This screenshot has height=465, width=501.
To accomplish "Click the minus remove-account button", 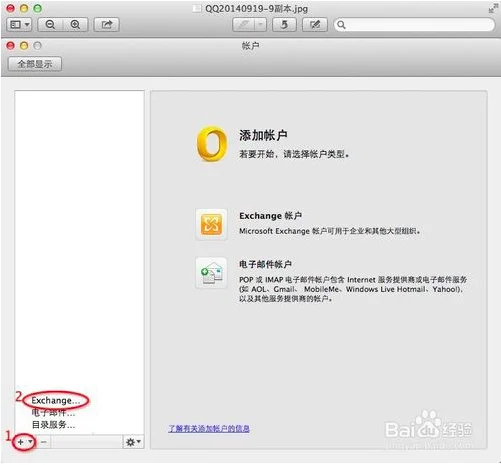I will [x=44, y=442].
